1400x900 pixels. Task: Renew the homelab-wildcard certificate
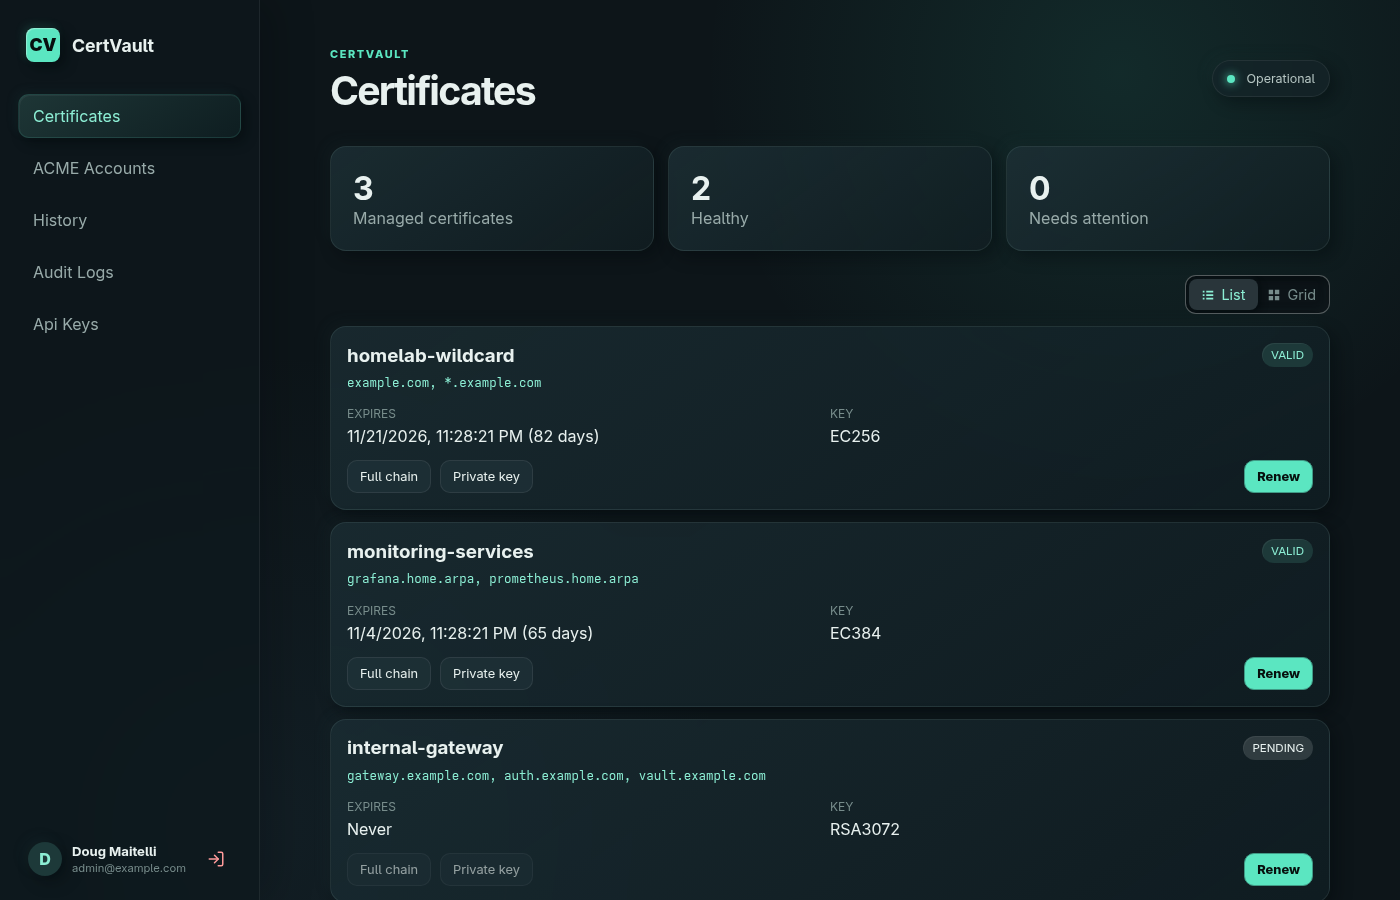point(1278,477)
